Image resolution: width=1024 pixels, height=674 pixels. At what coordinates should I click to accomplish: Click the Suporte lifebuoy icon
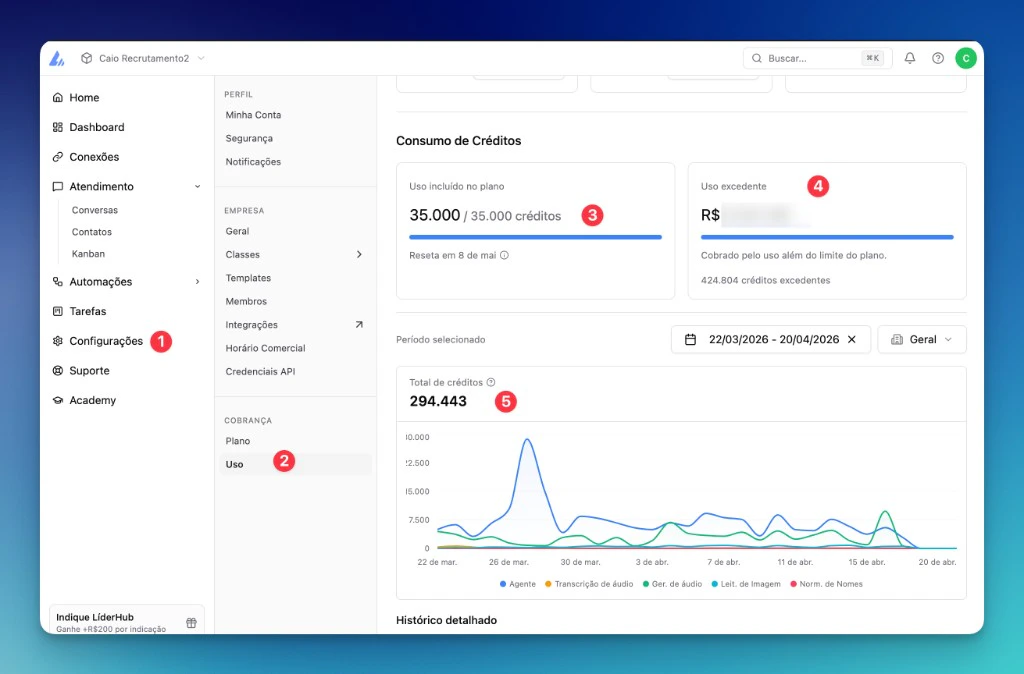pos(57,370)
